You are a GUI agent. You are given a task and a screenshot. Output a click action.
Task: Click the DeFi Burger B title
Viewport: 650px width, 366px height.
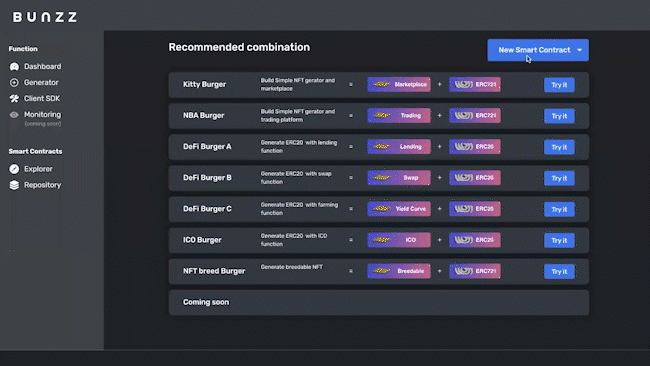(207, 178)
